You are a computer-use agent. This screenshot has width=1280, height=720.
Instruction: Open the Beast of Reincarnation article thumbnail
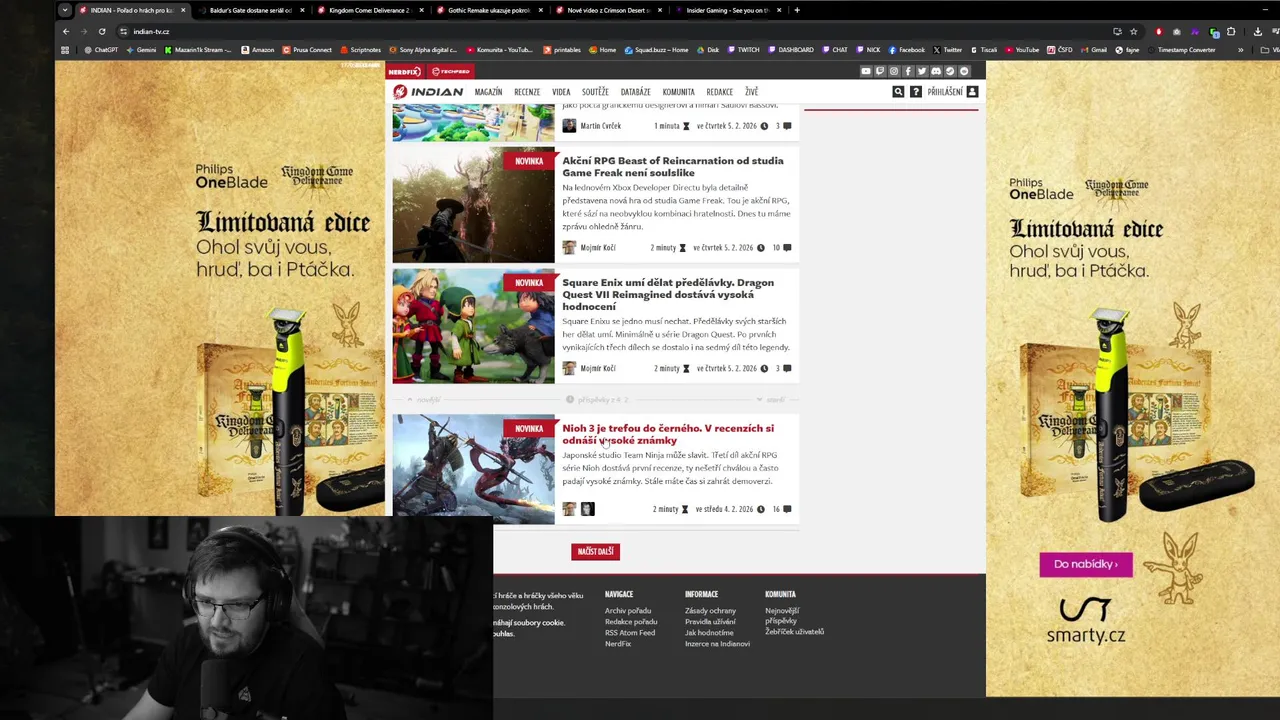tap(473, 206)
